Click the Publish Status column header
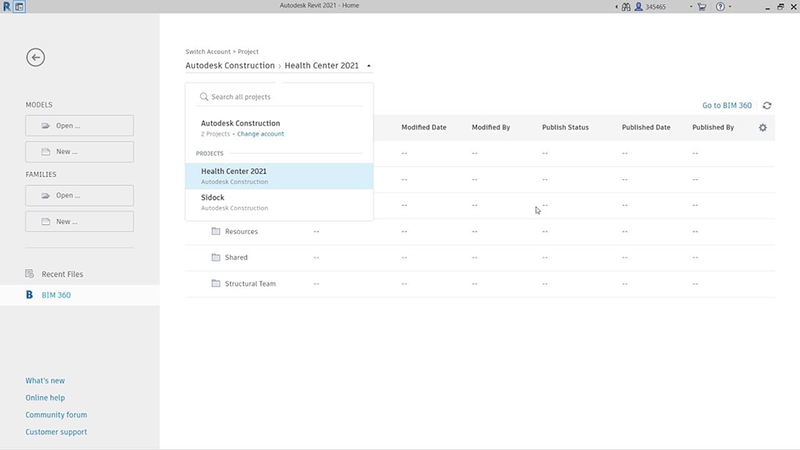800x450 pixels. point(565,128)
